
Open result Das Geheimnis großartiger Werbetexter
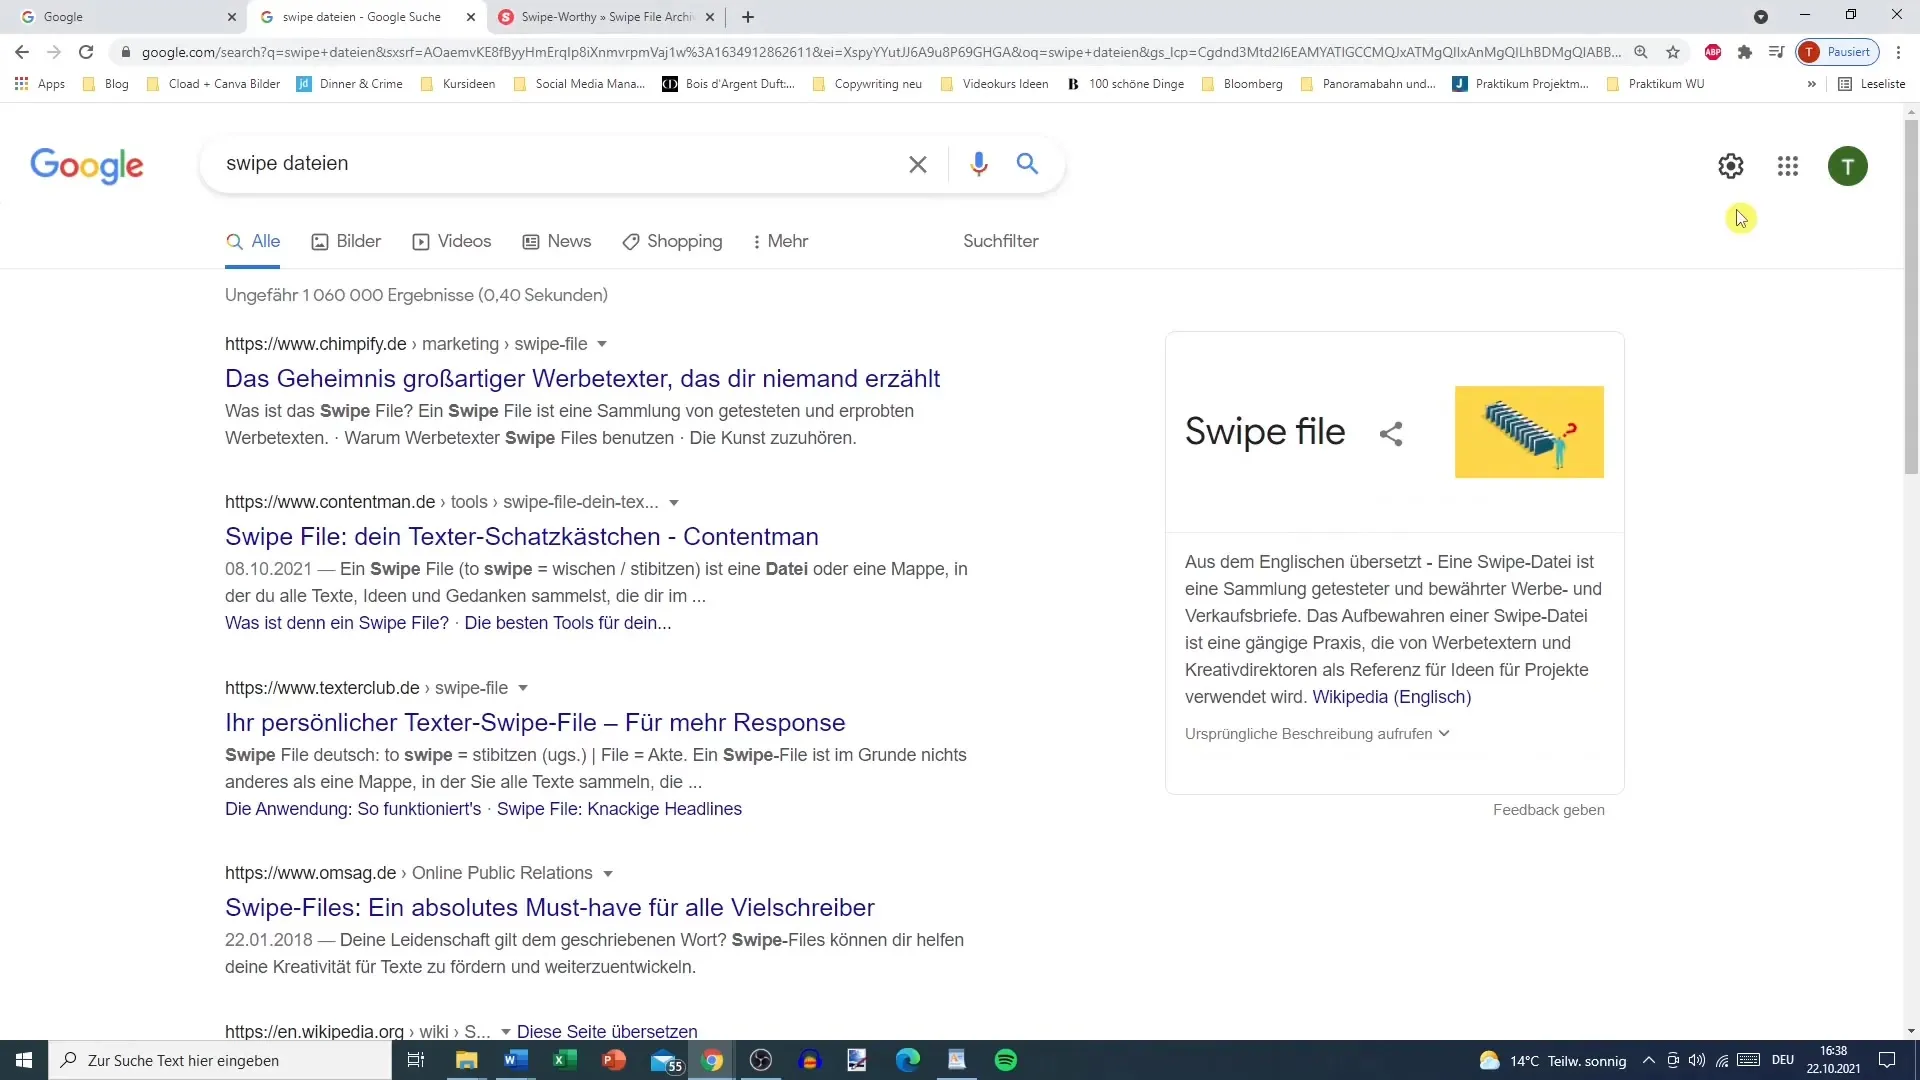point(582,379)
